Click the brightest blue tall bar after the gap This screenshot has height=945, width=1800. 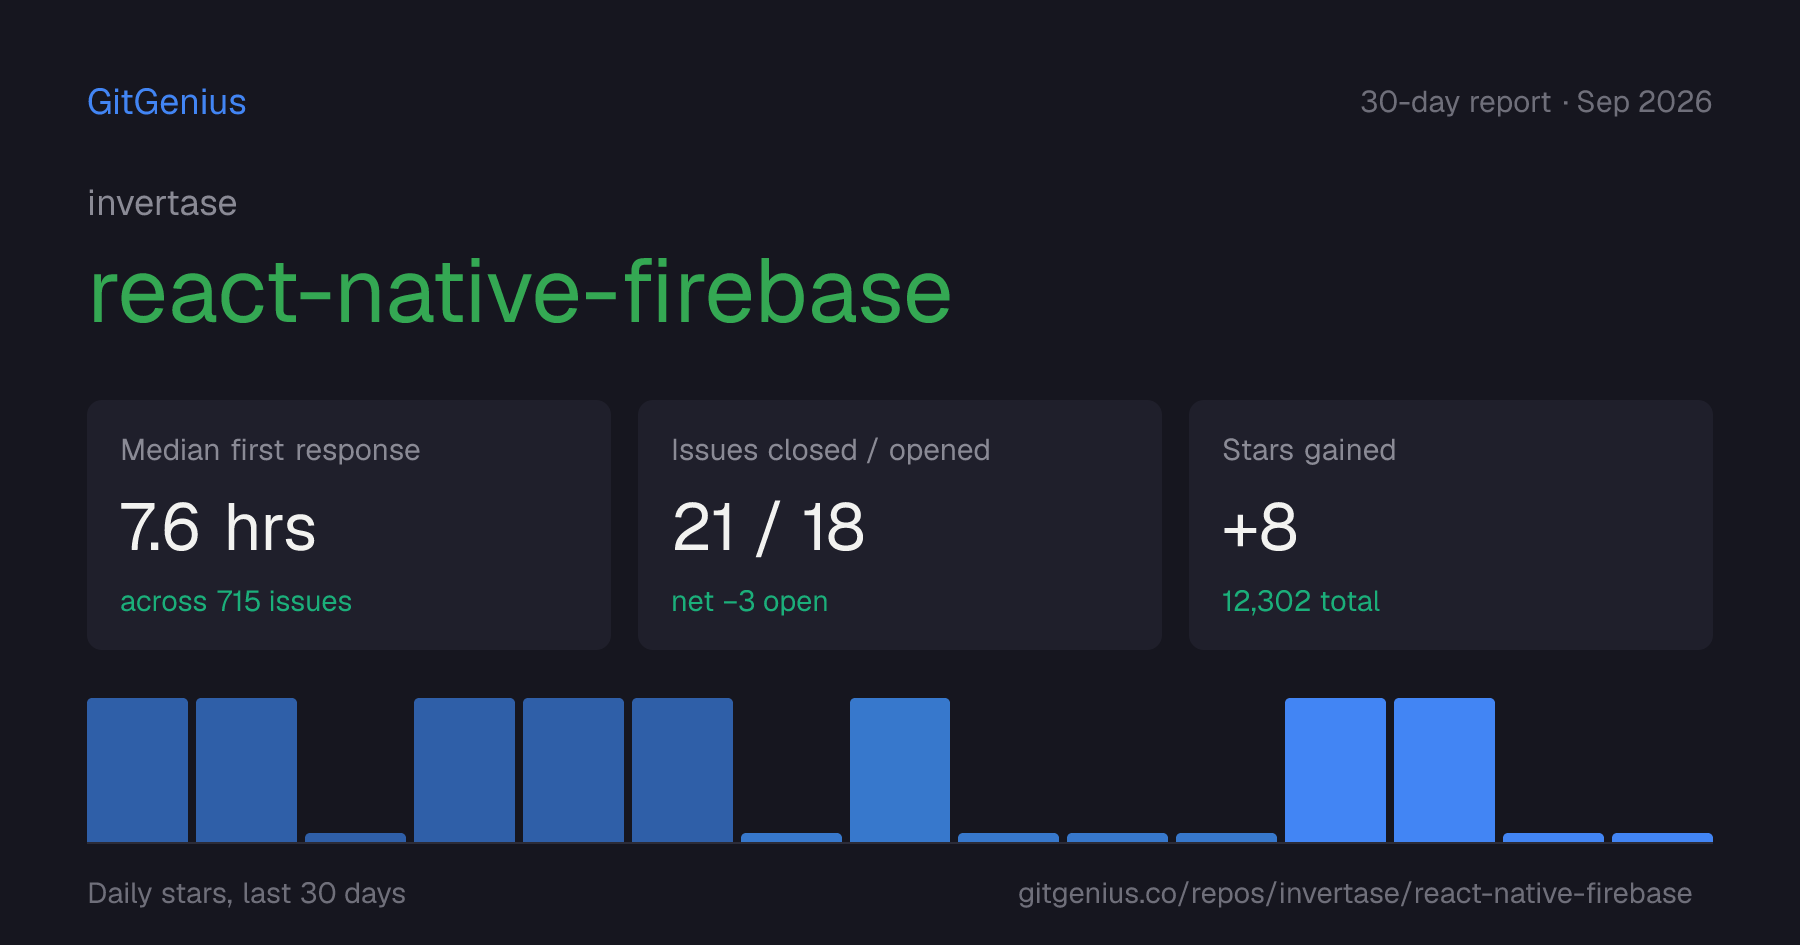pyautogui.click(x=1335, y=770)
